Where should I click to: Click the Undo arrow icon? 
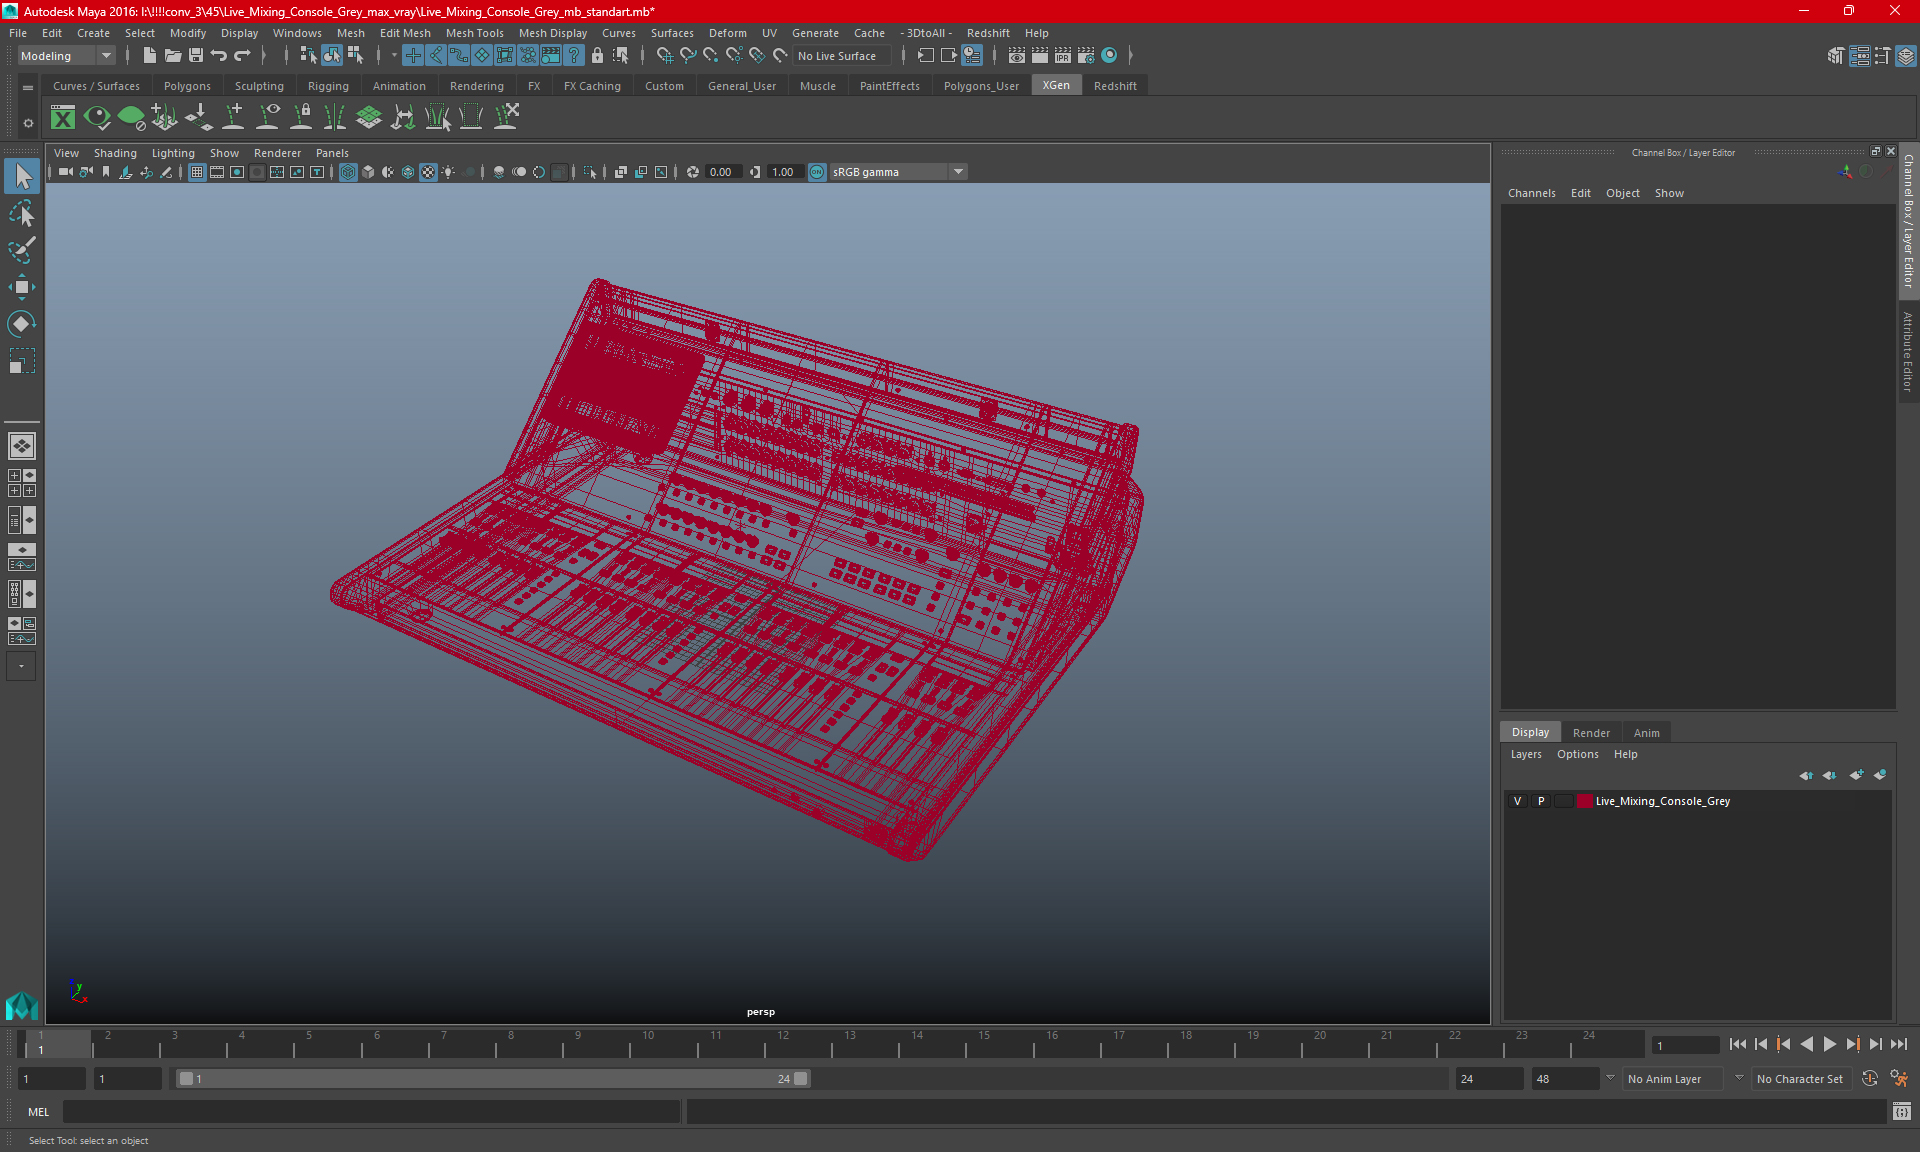219,56
